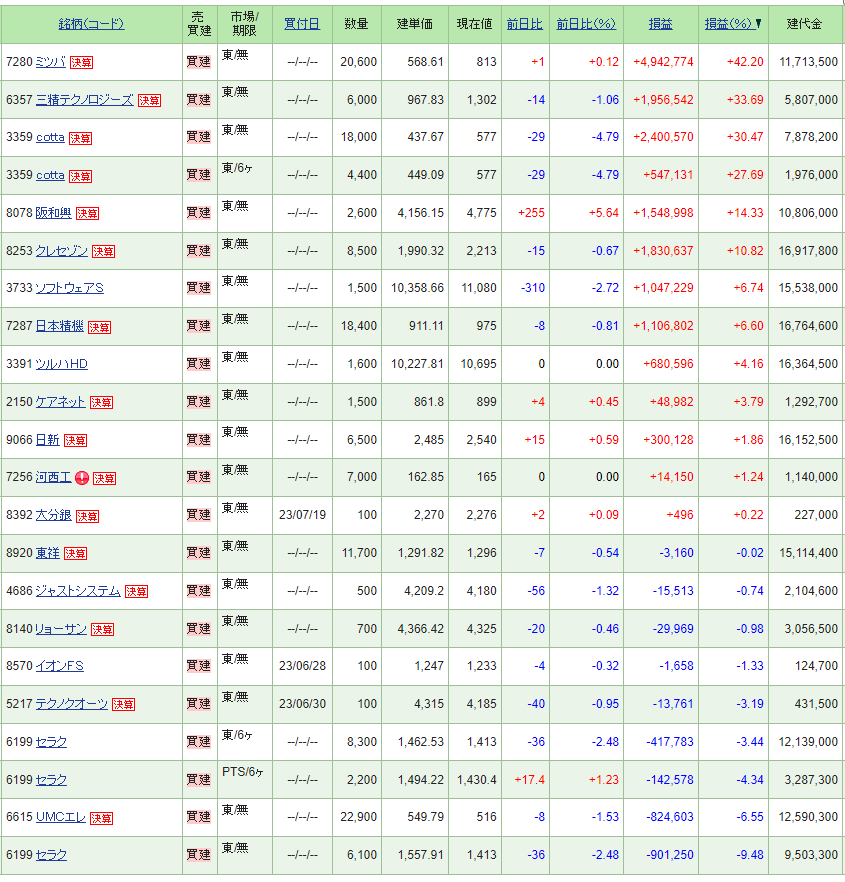Select profit value +4,942,774 in ミツバ row
This screenshot has height=882, width=845.
click(663, 62)
